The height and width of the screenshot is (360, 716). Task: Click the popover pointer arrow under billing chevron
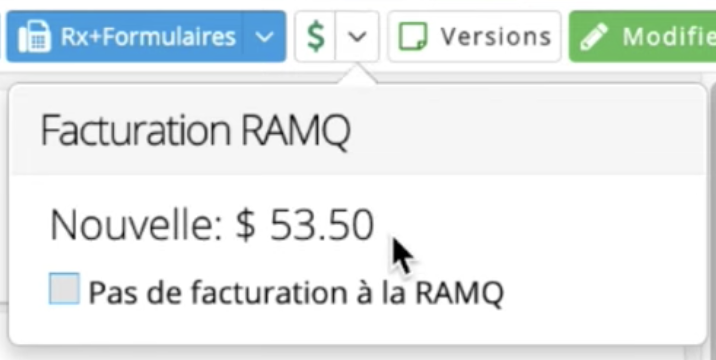357,74
